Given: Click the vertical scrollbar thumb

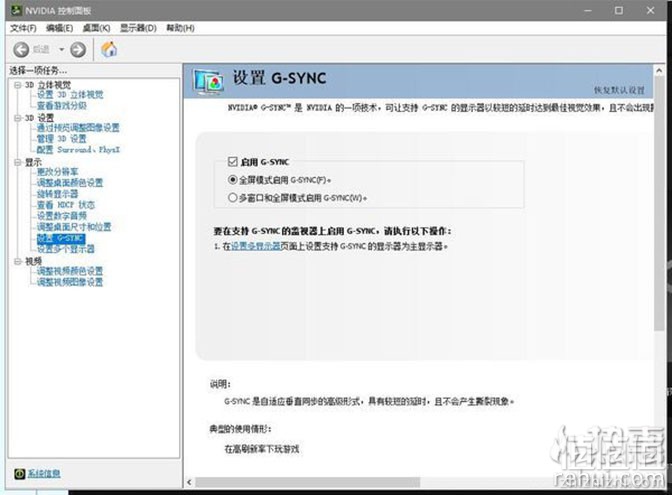Looking at the screenshot, I should tap(660, 204).
